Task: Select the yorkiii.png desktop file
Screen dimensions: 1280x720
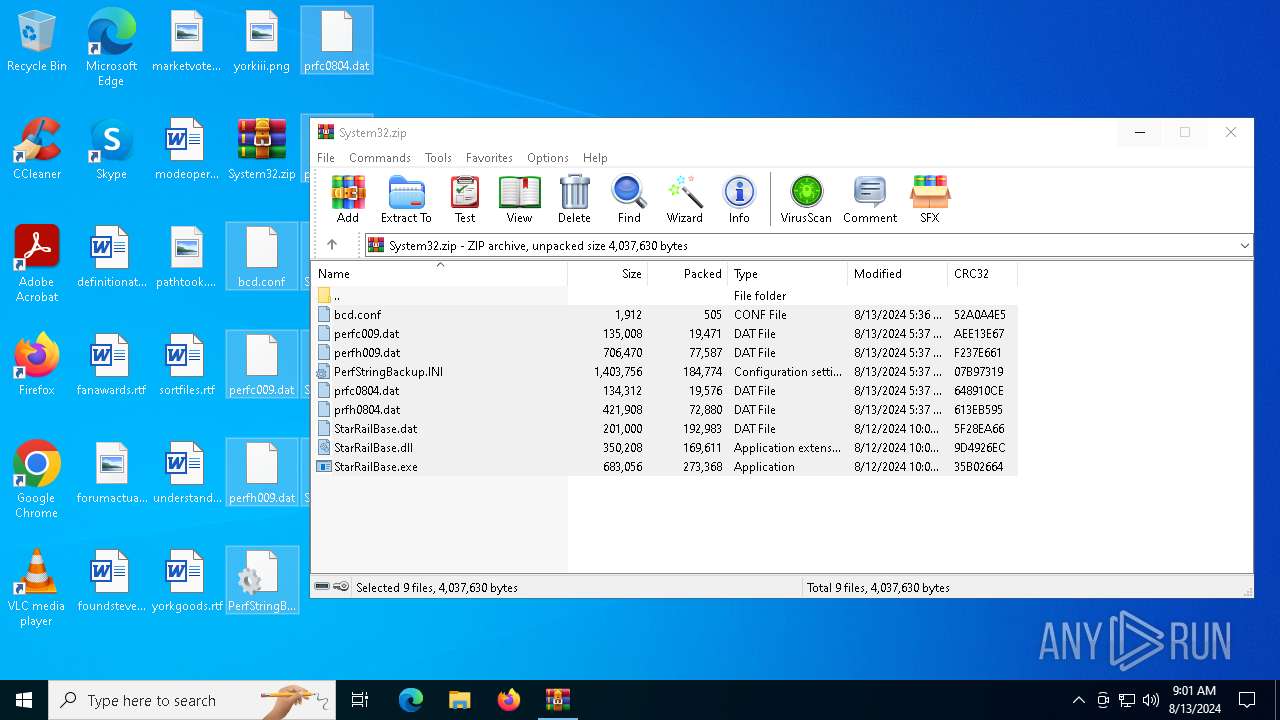Action: click(262, 42)
